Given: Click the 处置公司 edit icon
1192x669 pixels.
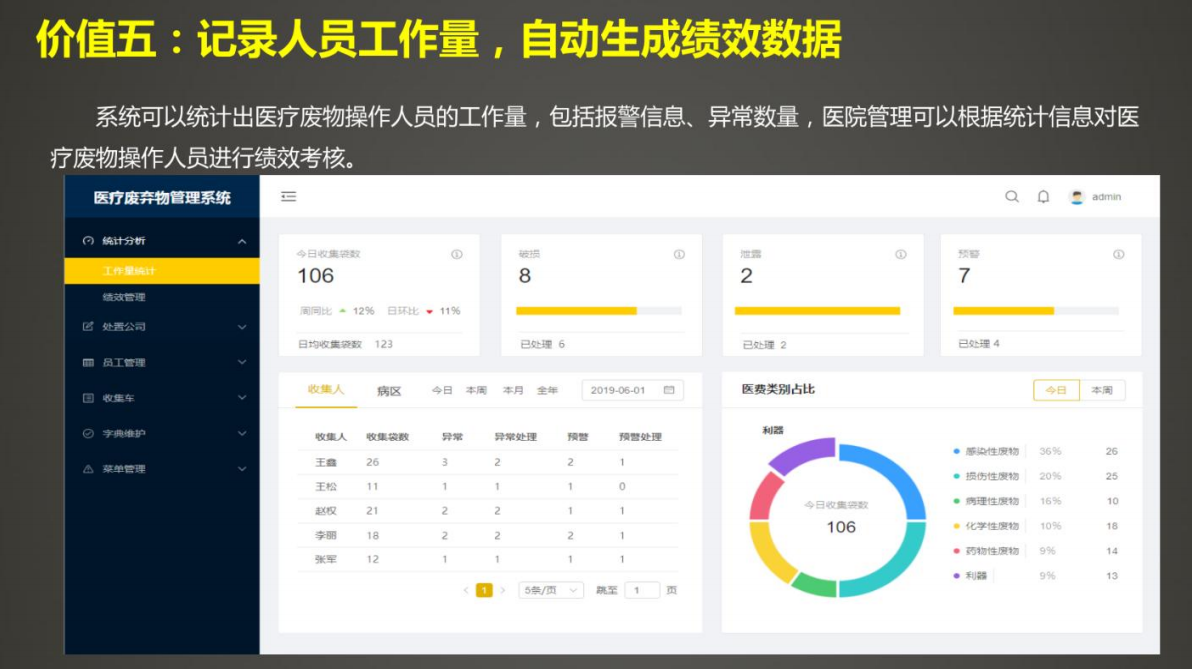Looking at the screenshot, I should (x=88, y=326).
